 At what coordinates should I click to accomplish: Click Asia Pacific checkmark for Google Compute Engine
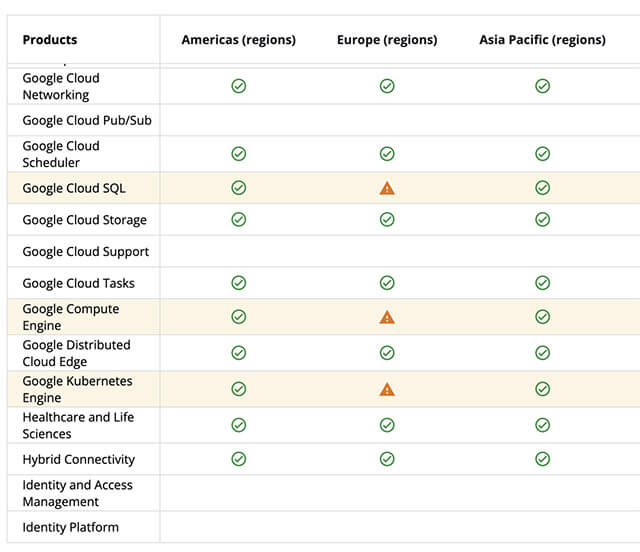pyautogui.click(x=542, y=317)
